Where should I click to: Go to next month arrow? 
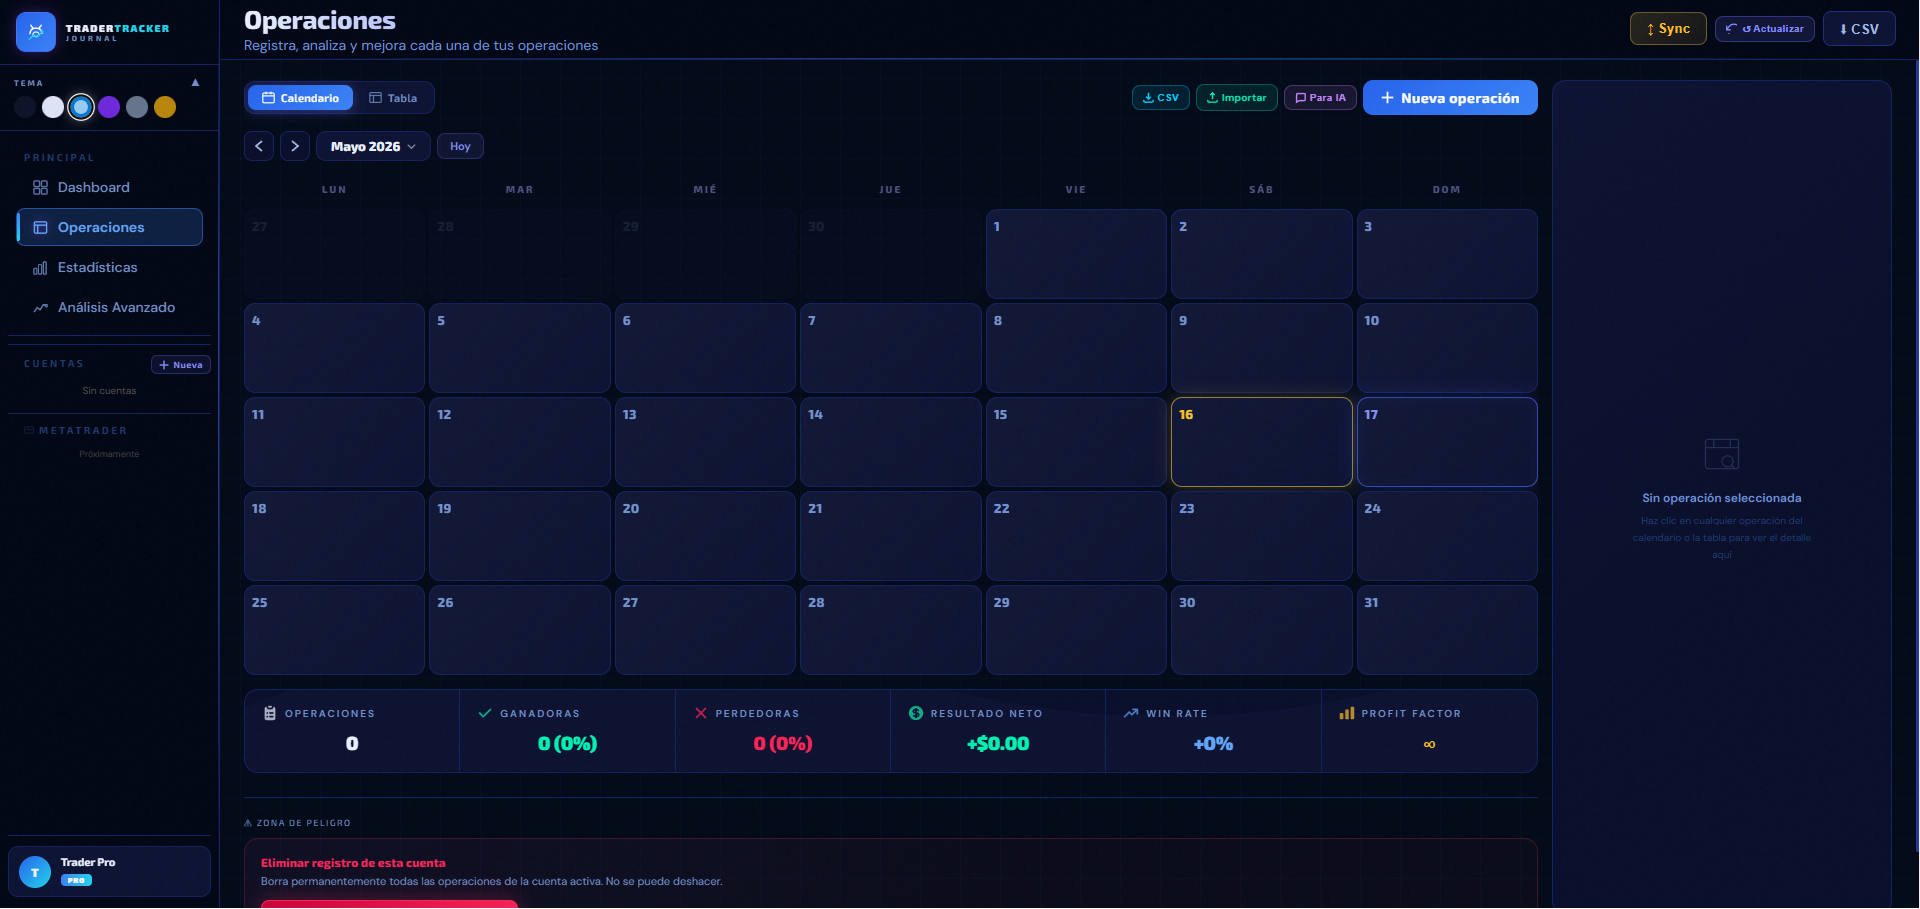coord(295,146)
